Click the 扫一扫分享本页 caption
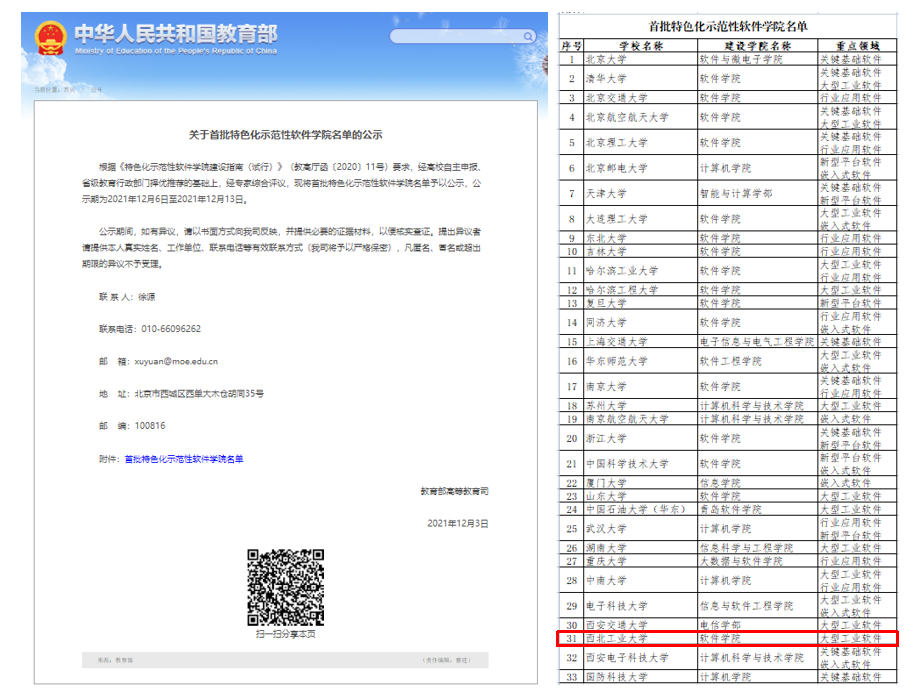The width and height of the screenshot is (923, 691). [x=286, y=635]
